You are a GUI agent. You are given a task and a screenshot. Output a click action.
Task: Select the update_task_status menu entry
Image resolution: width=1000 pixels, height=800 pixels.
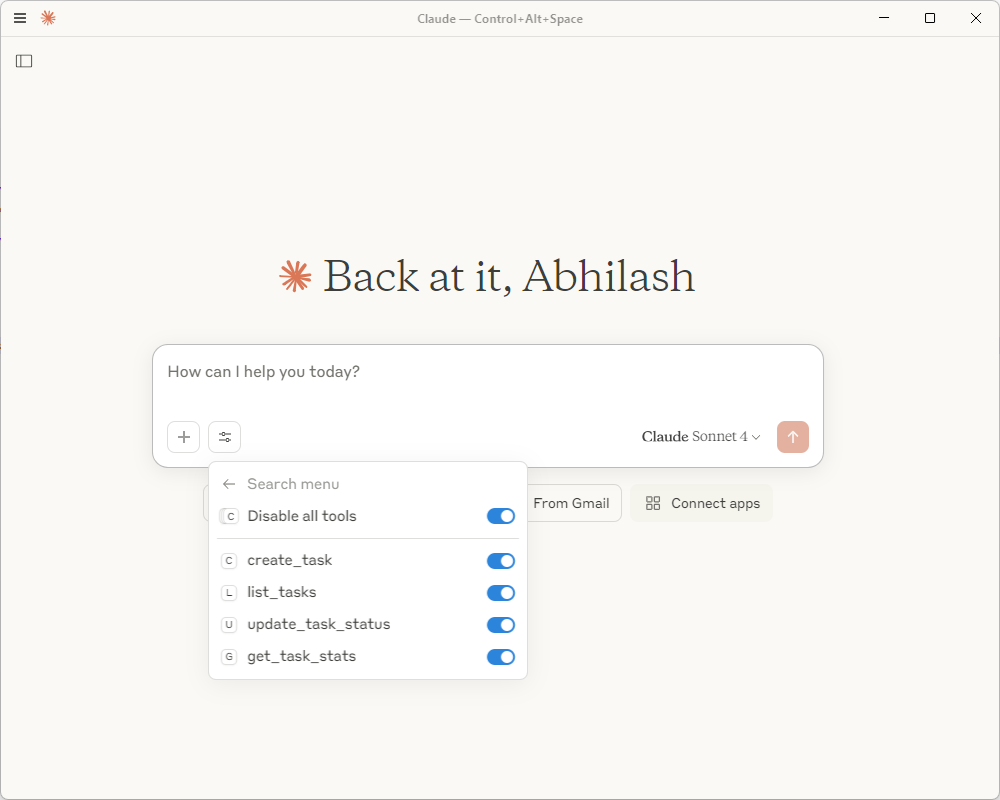coord(368,625)
